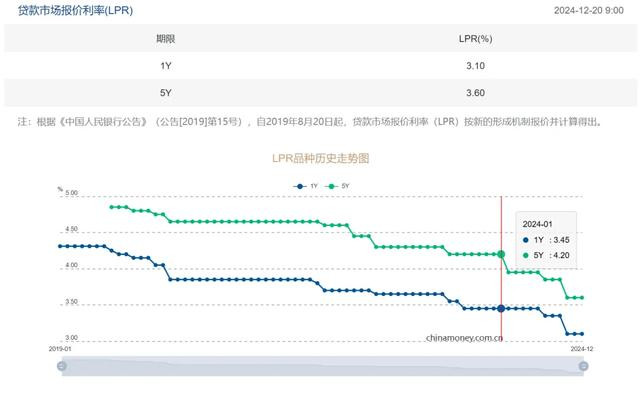Click the 贷款市场报价利率(LPR) title
Screen dimensions: 640x393
click(x=76, y=10)
